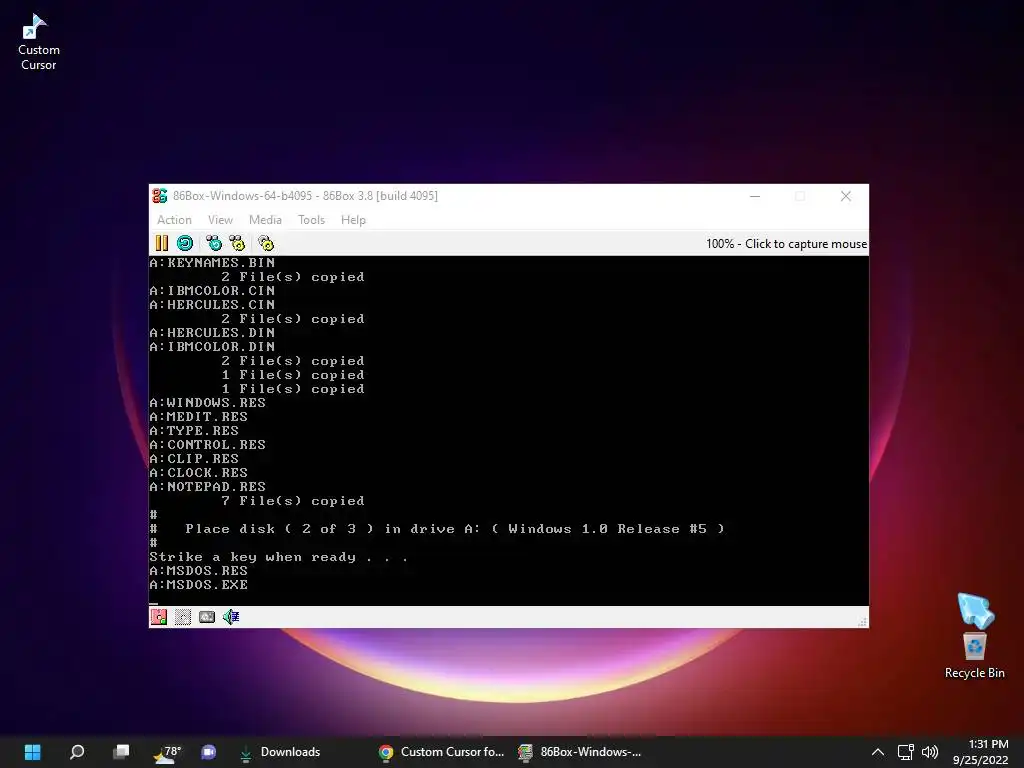
Task: Click the 'A:IBMCOLOR.DIN' line
Action: point(212,347)
